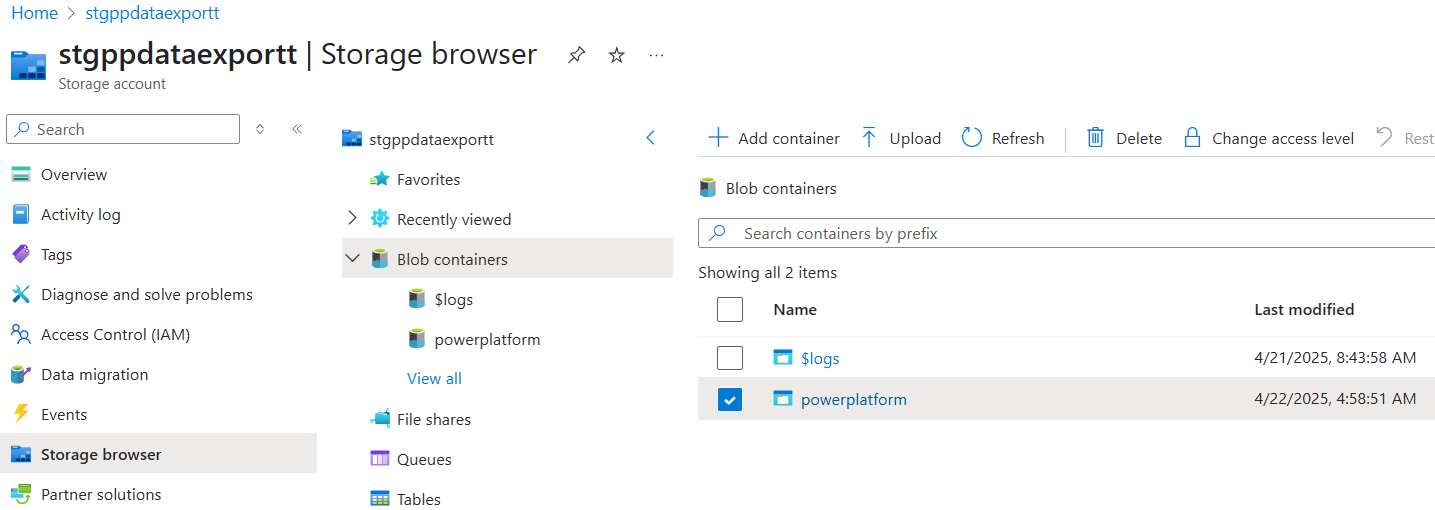Screen dimensions: 1435x510
Task: Uncheck the powerplatform container checkbox
Action: [730, 400]
